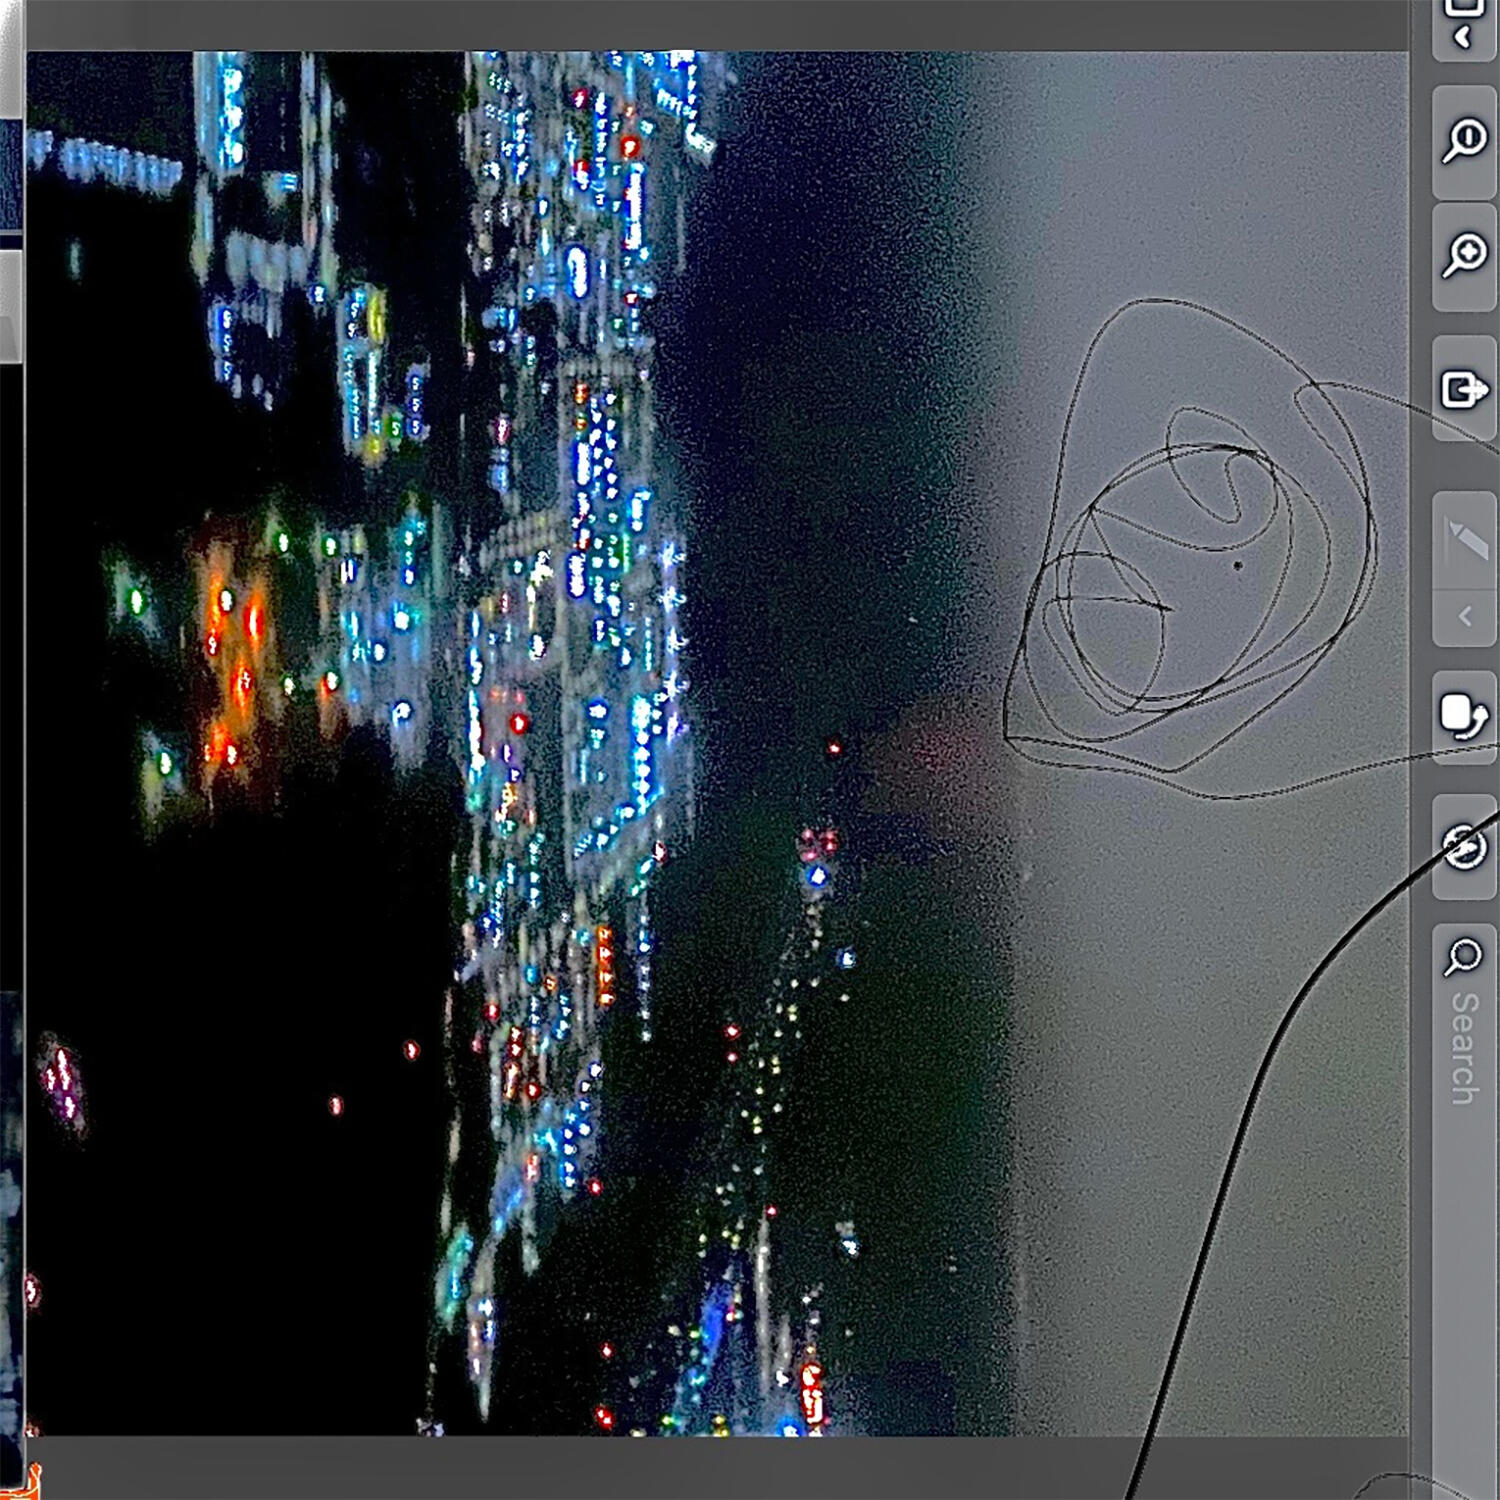Toggle the Markup toolbar icon

point(1464,848)
